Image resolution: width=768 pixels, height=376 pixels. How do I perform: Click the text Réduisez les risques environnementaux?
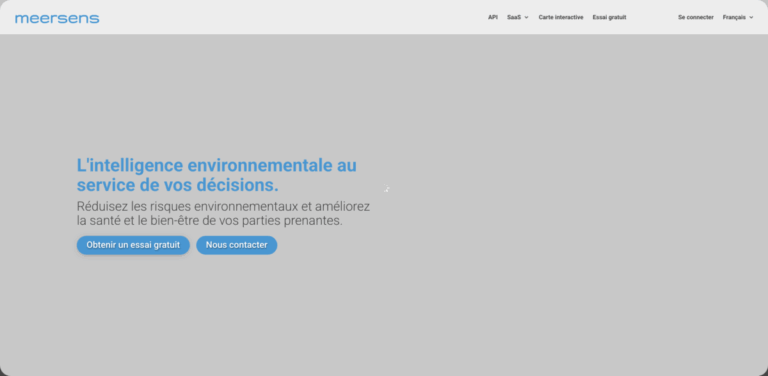(x=223, y=213)
